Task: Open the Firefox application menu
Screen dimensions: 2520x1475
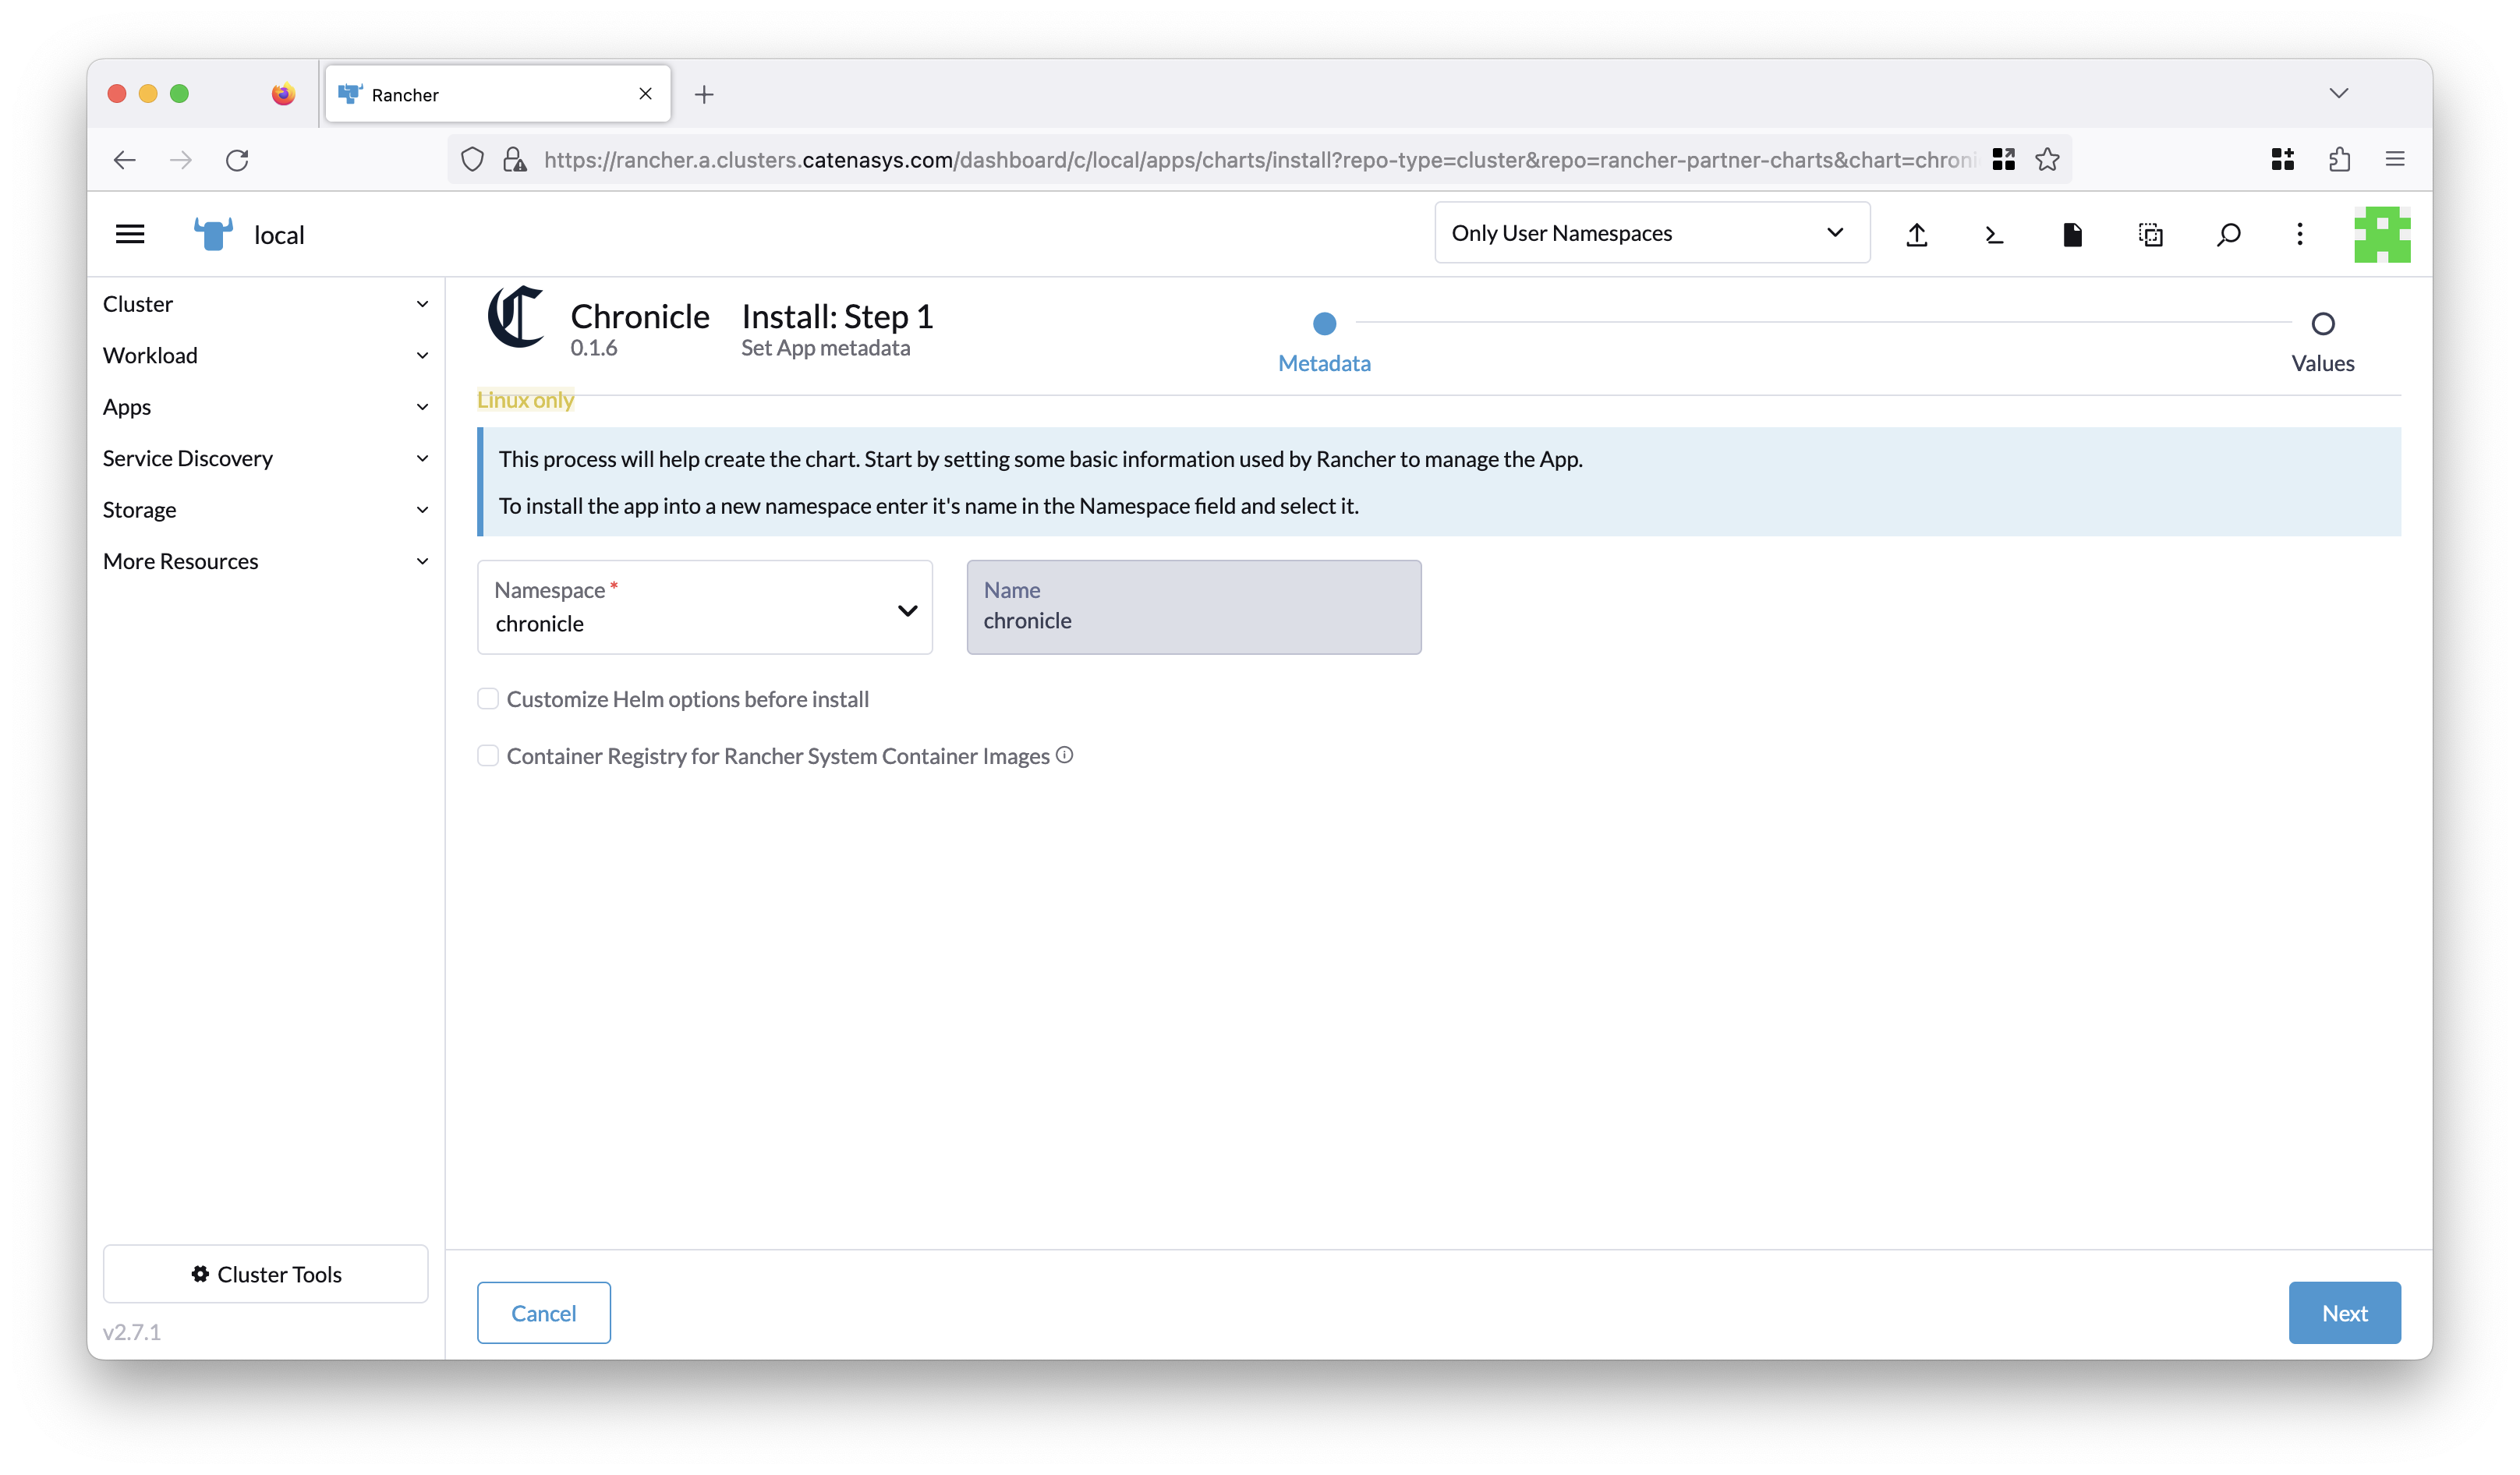Action: [2395, 159]
